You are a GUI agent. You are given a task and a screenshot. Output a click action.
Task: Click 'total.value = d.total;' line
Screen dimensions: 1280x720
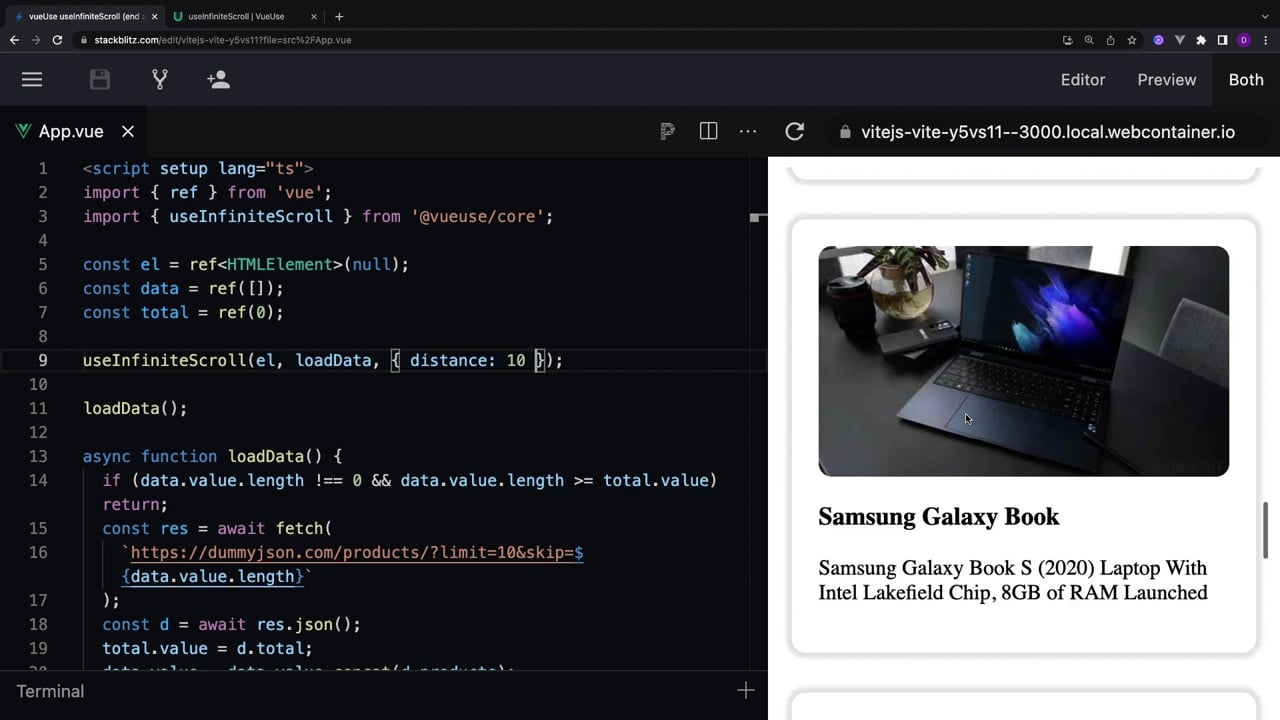click(x=207, y=648)
